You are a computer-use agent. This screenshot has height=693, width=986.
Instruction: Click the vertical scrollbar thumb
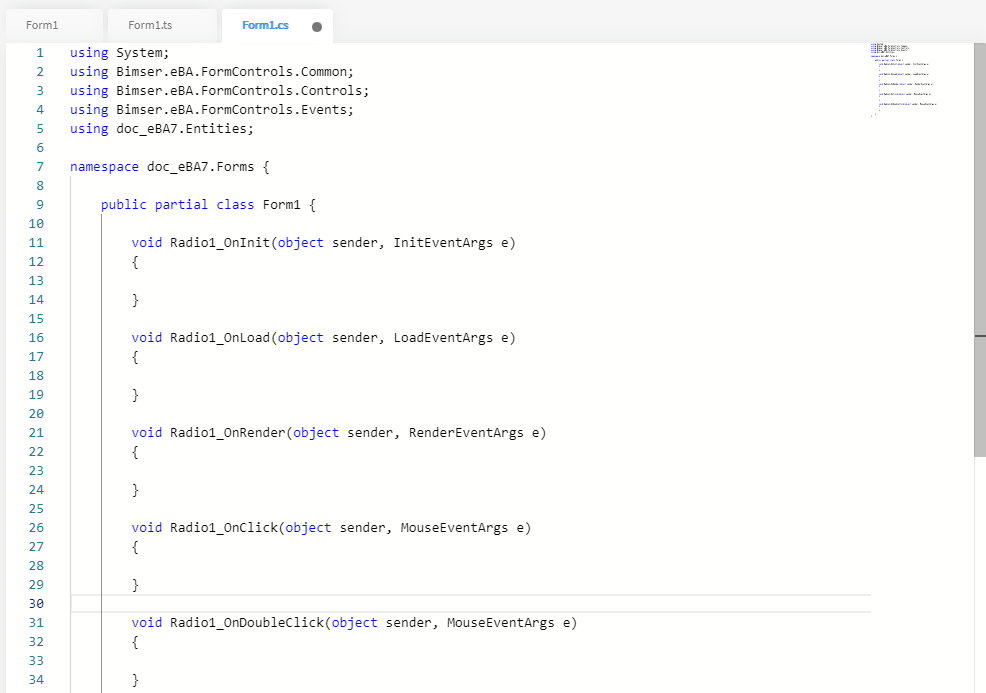(x=980, y=250)
